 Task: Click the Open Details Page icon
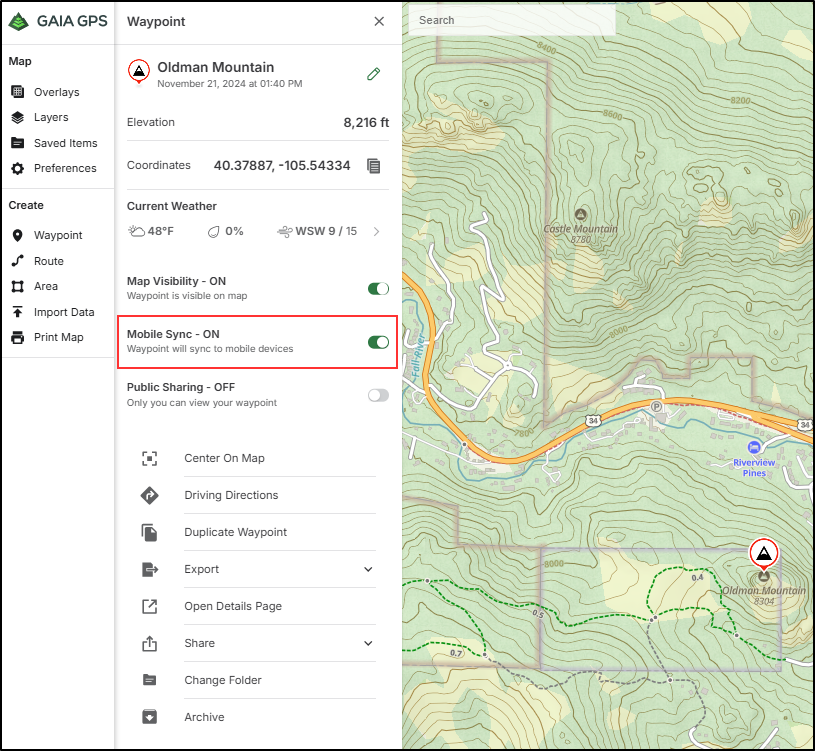(149, 607)
